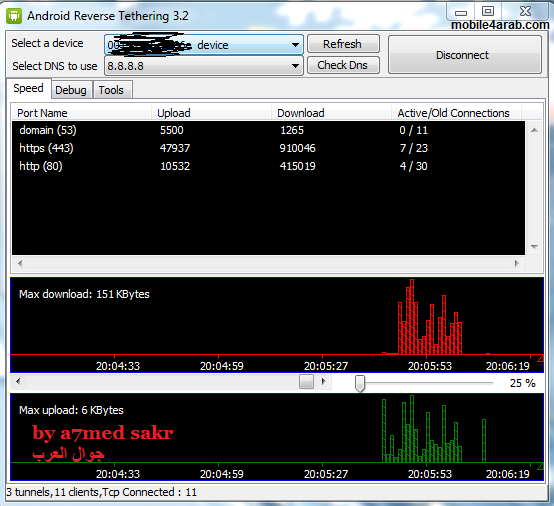Image resolution: width=554 pixels, height=506 pixels.
Task: Open the Tools tab
Action: 111,90
